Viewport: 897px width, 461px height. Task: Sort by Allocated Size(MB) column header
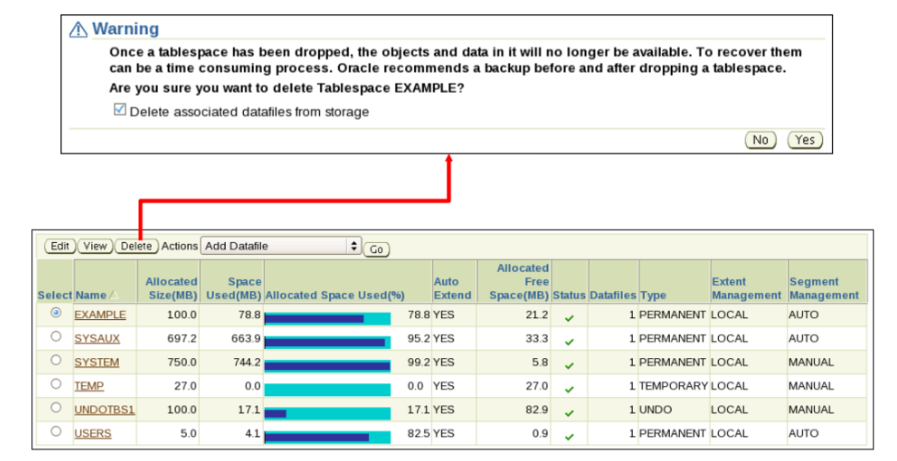171,288
